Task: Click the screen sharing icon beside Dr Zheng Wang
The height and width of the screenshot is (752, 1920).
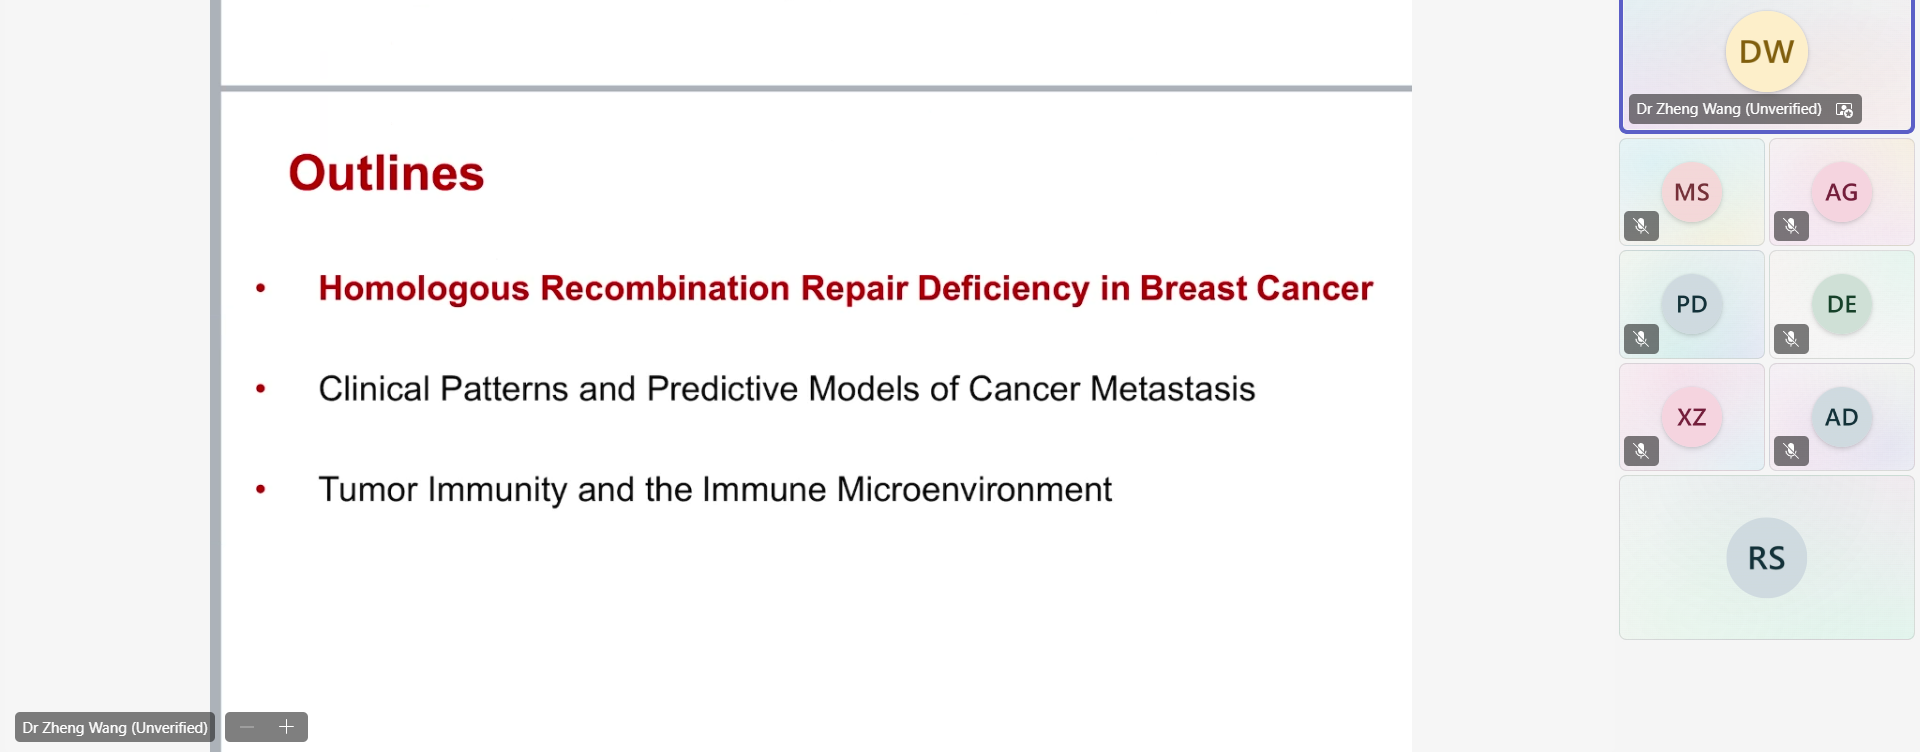Action: [x=1844, y=110]
